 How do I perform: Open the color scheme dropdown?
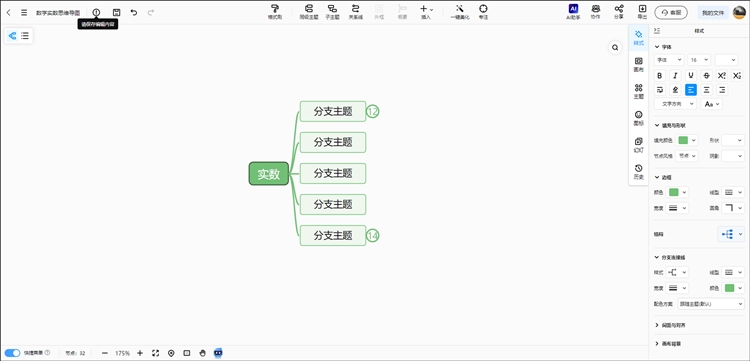point(711,304)
